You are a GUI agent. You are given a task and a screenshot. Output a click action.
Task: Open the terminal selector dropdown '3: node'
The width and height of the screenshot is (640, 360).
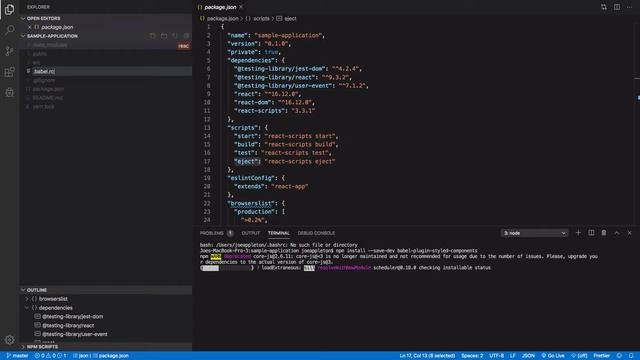pyautogui.click(x=534, y=233)
